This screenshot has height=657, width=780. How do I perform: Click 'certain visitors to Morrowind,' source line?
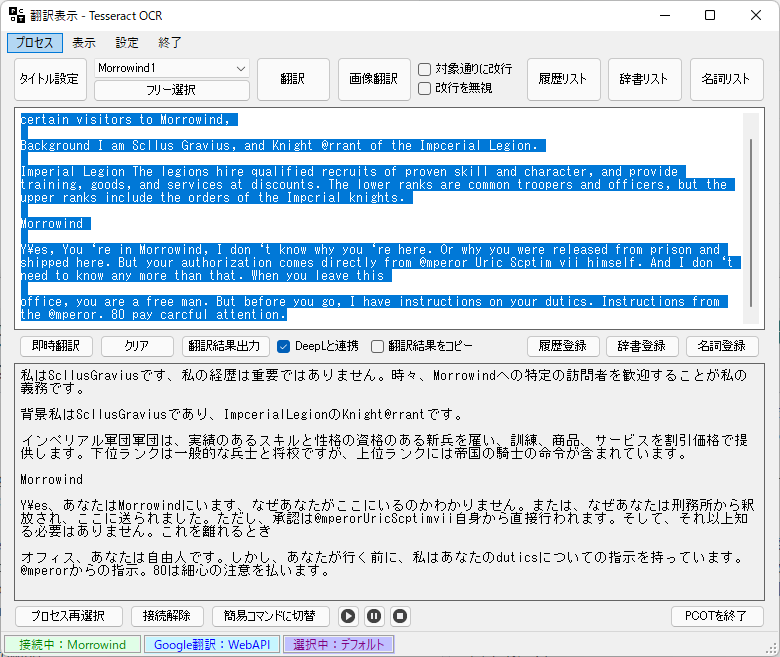coord(125,120)
